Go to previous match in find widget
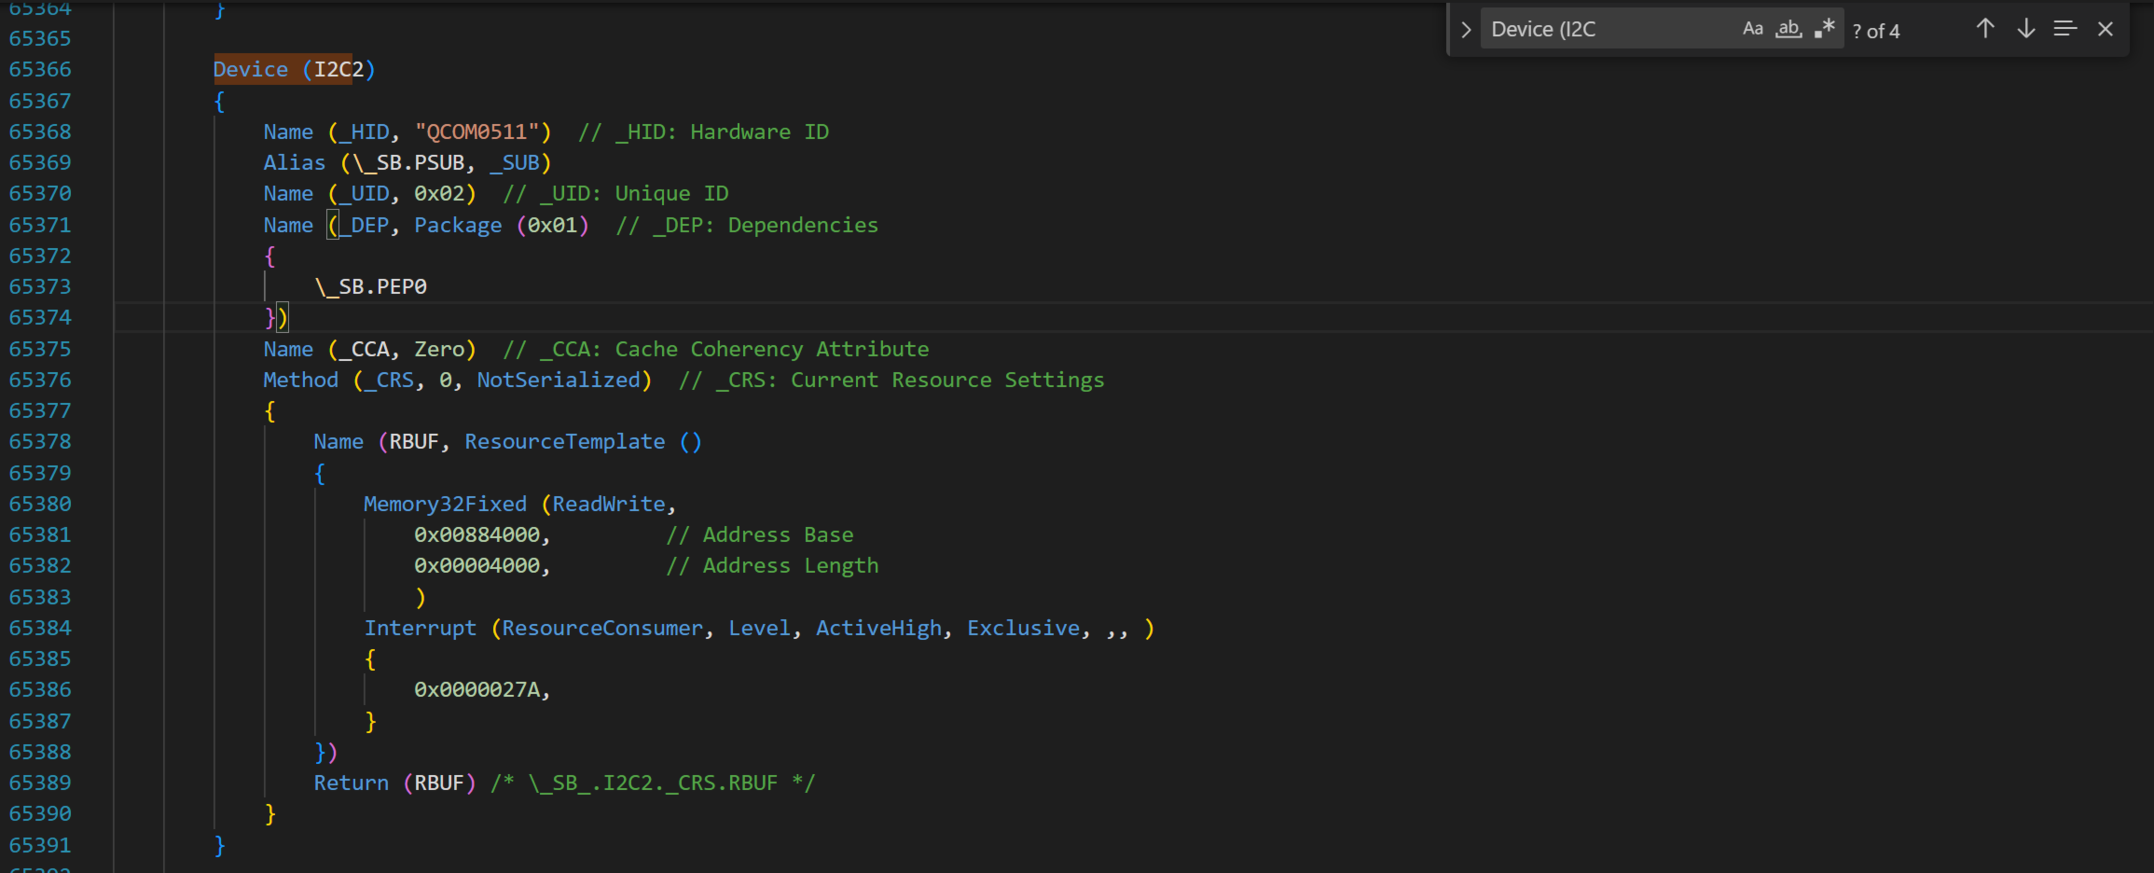This screenshot has height=873, width=2154. [1985, 29]
